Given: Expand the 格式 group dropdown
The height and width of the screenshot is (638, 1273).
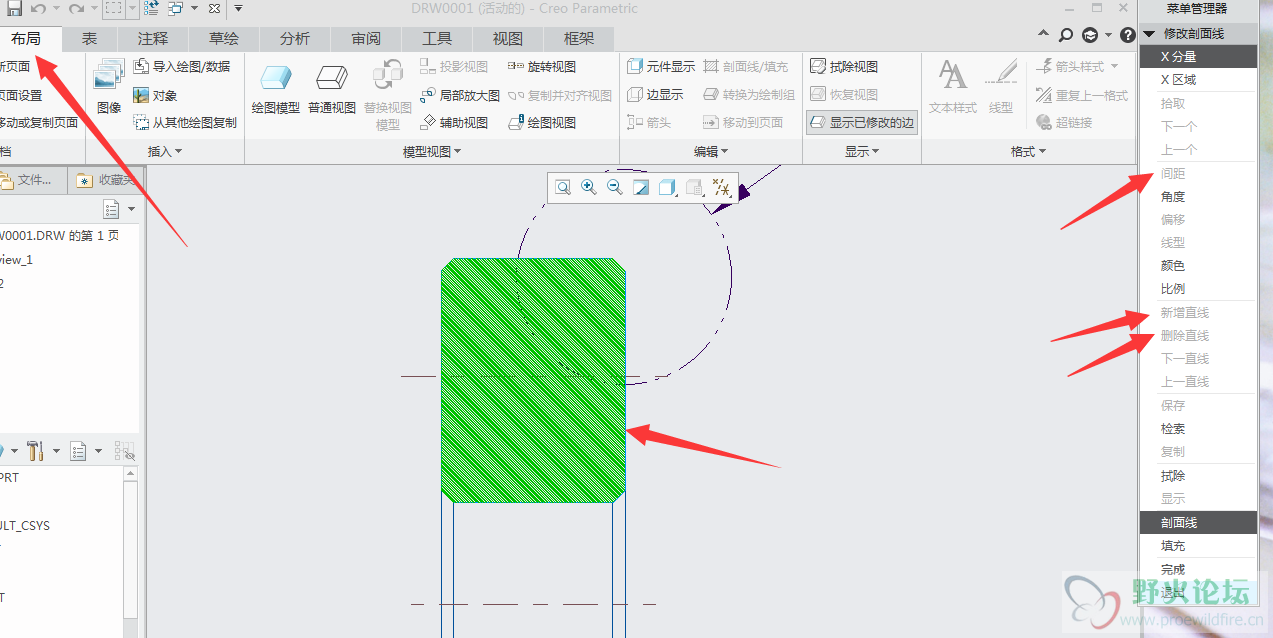Looking at the screenshot, I should (1028, 151).
